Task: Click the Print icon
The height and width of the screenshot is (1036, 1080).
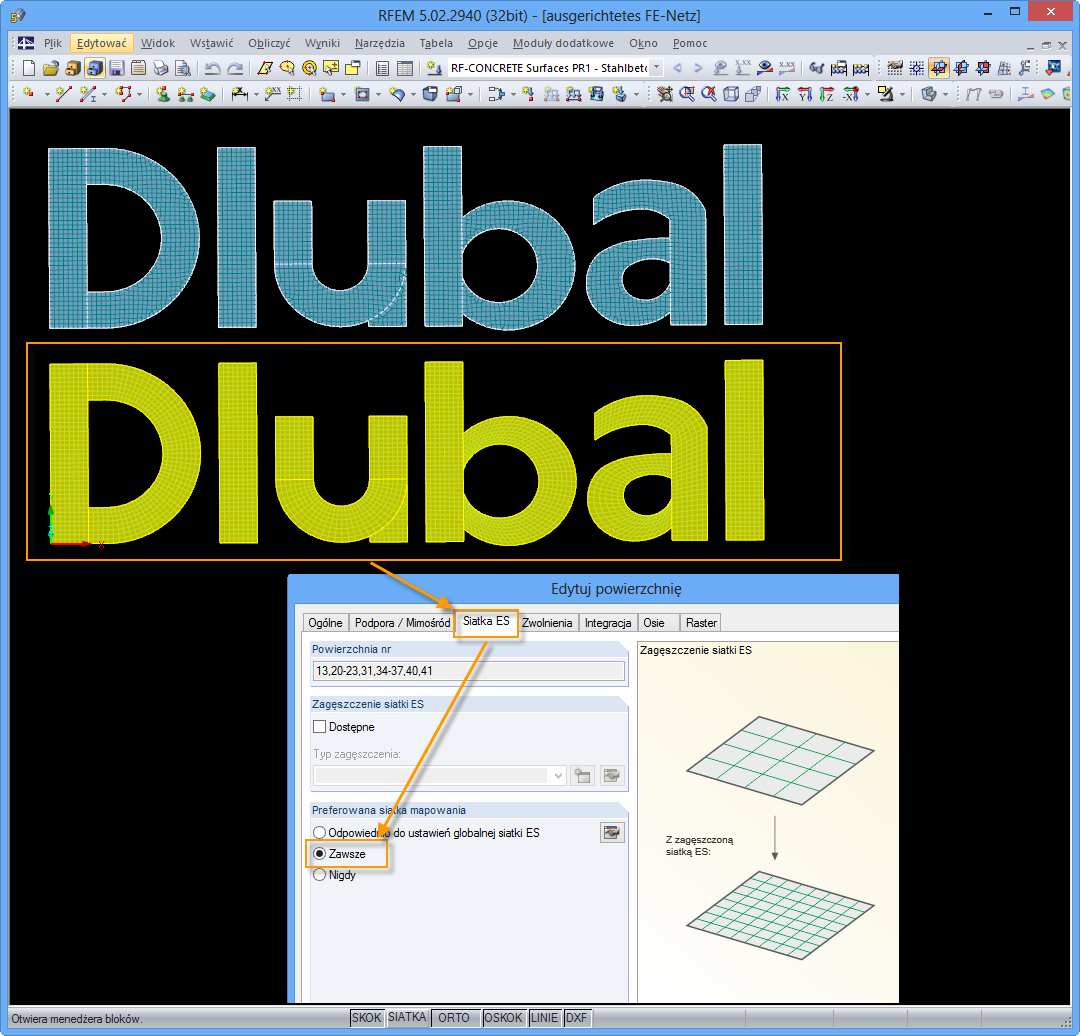Action: click(x=160, y=68)
